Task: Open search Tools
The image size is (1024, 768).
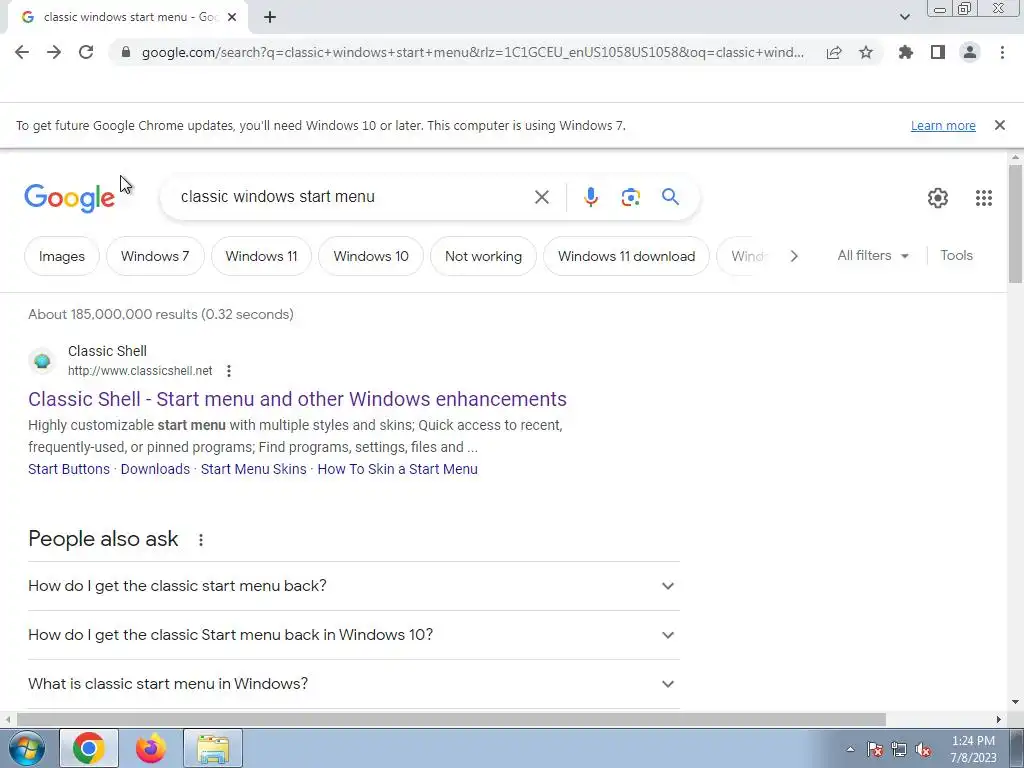Action: (956, 255)
